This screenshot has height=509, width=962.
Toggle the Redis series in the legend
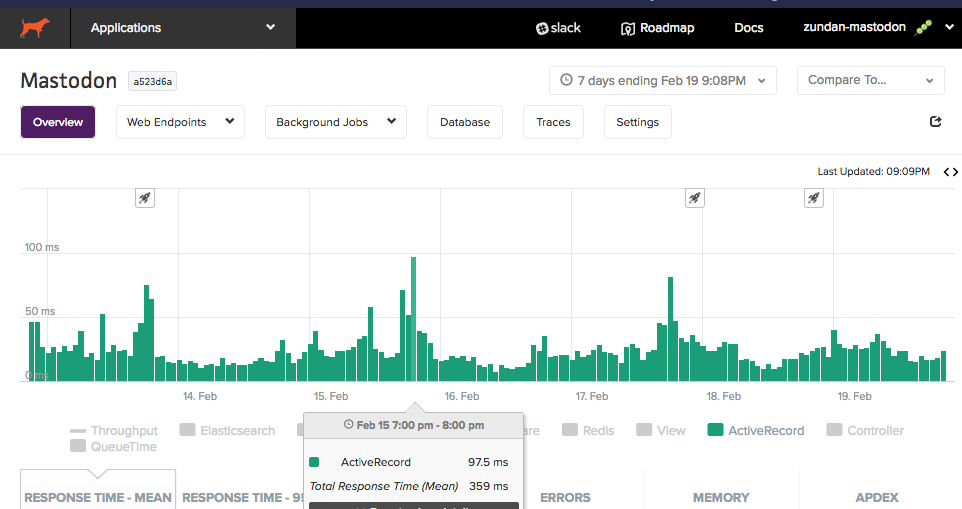588,431
